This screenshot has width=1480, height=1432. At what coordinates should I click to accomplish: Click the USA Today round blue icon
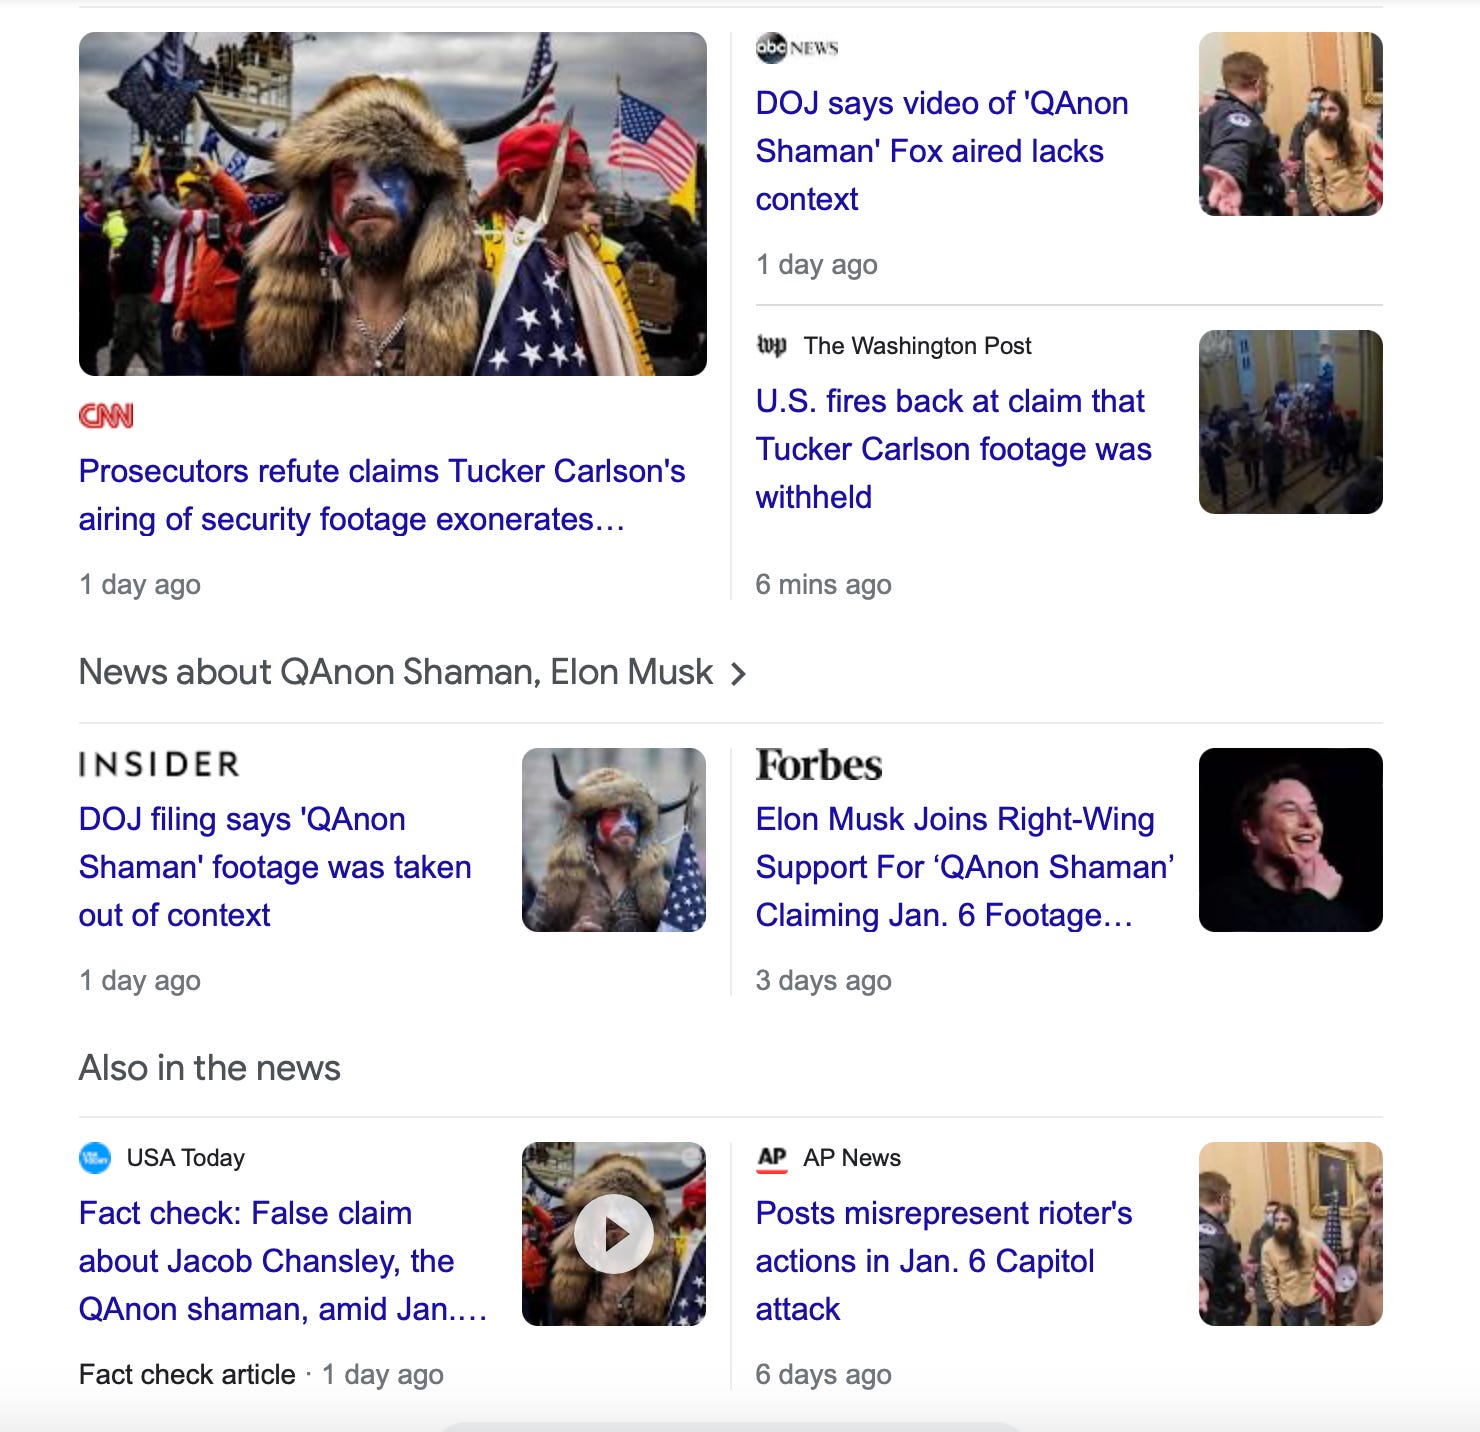[95, 1158]
